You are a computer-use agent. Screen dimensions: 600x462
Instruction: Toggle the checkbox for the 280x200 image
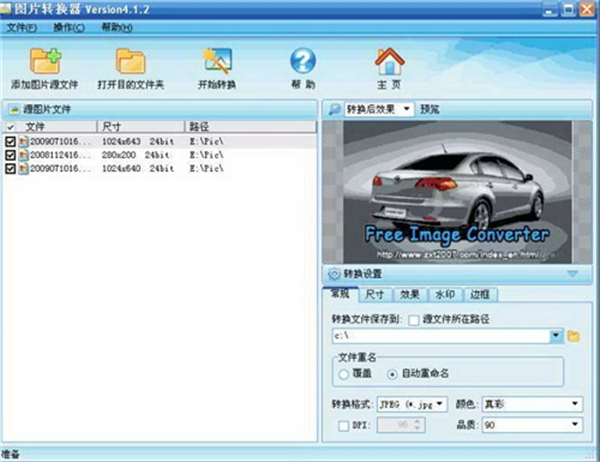(x=11, y=156)
